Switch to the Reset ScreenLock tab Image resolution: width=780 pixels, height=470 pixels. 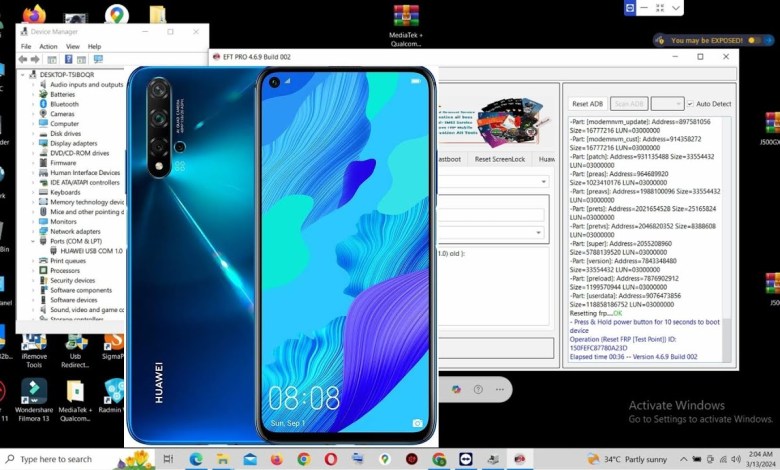499,158
